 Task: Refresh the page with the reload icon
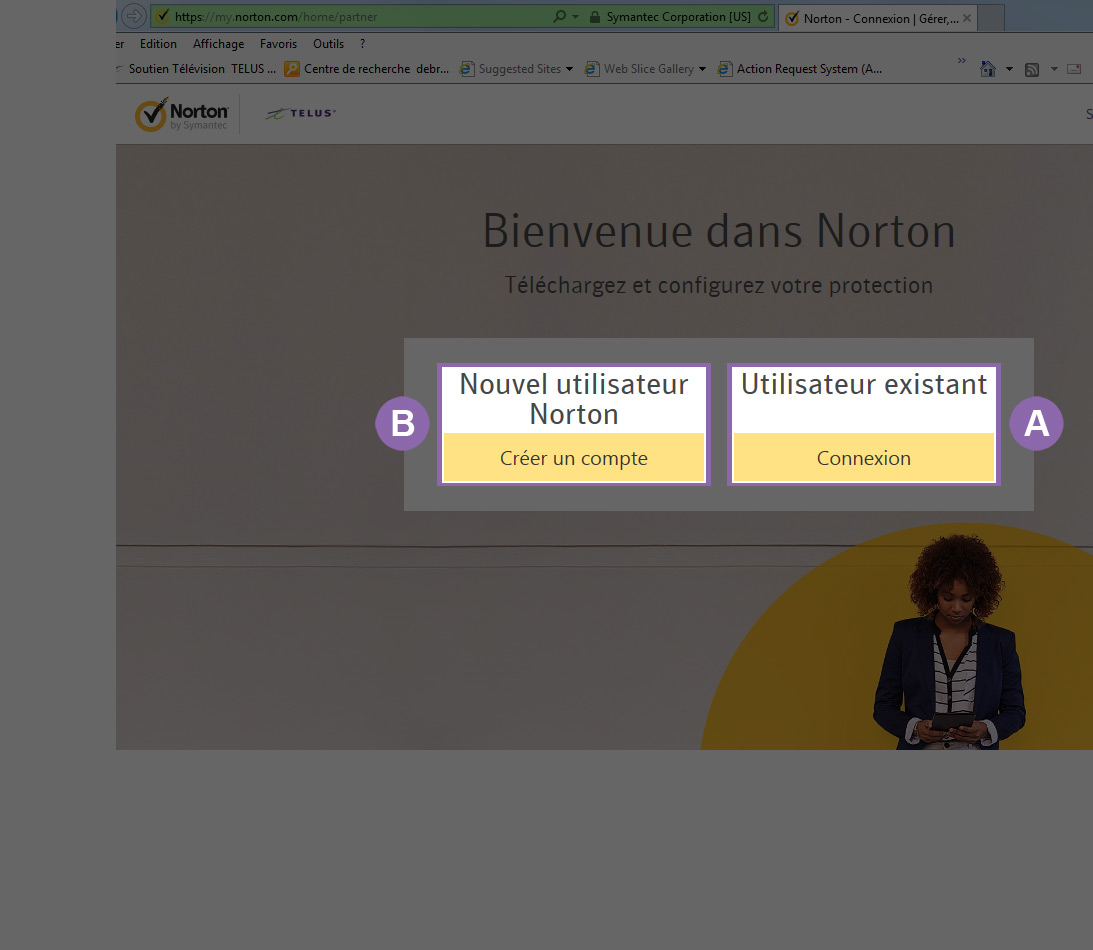pyautogui.click(x=763, y=17)
